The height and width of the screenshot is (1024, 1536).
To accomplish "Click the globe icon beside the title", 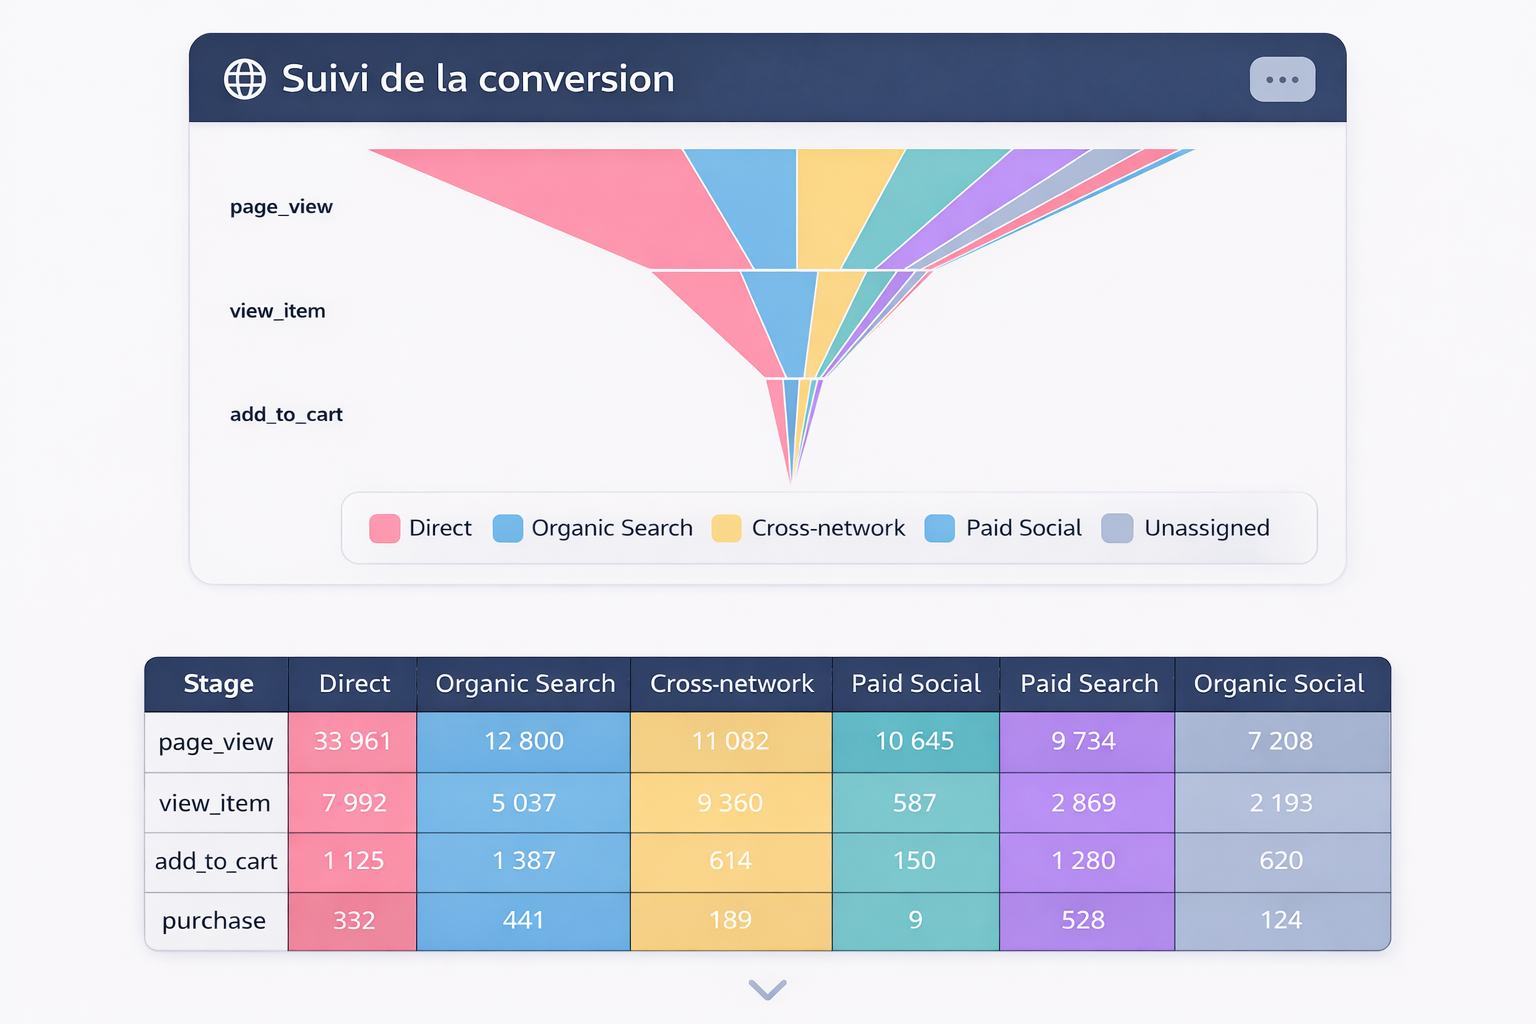I will click(245, 79).
